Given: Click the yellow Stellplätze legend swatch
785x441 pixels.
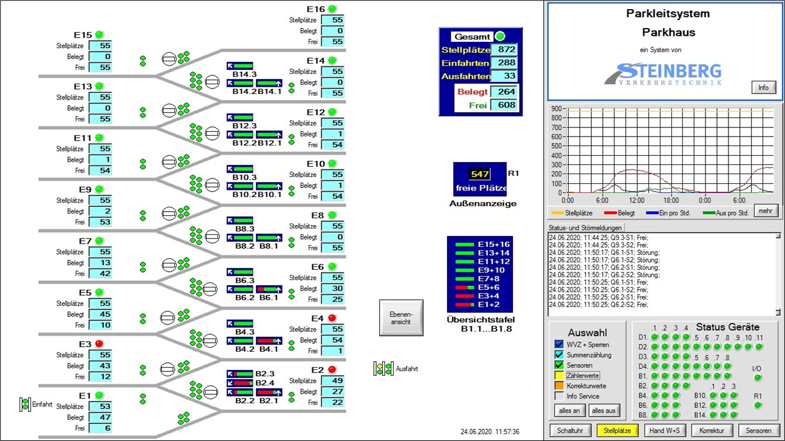Looking at the screenshot, I should pyautogui.click(x=557, y=213).
